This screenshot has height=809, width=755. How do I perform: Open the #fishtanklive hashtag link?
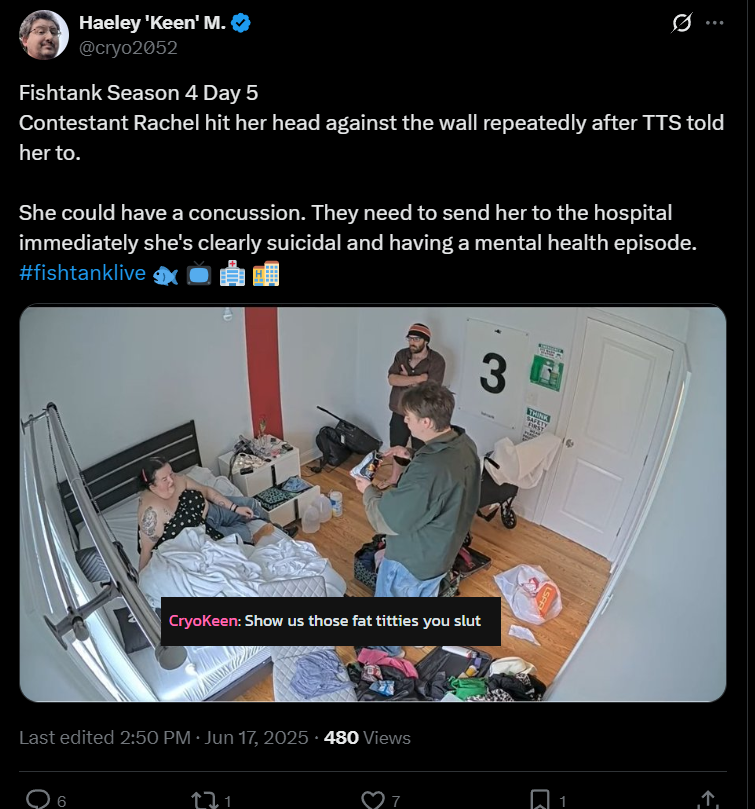pyautogui.click(x=83, y=272)
